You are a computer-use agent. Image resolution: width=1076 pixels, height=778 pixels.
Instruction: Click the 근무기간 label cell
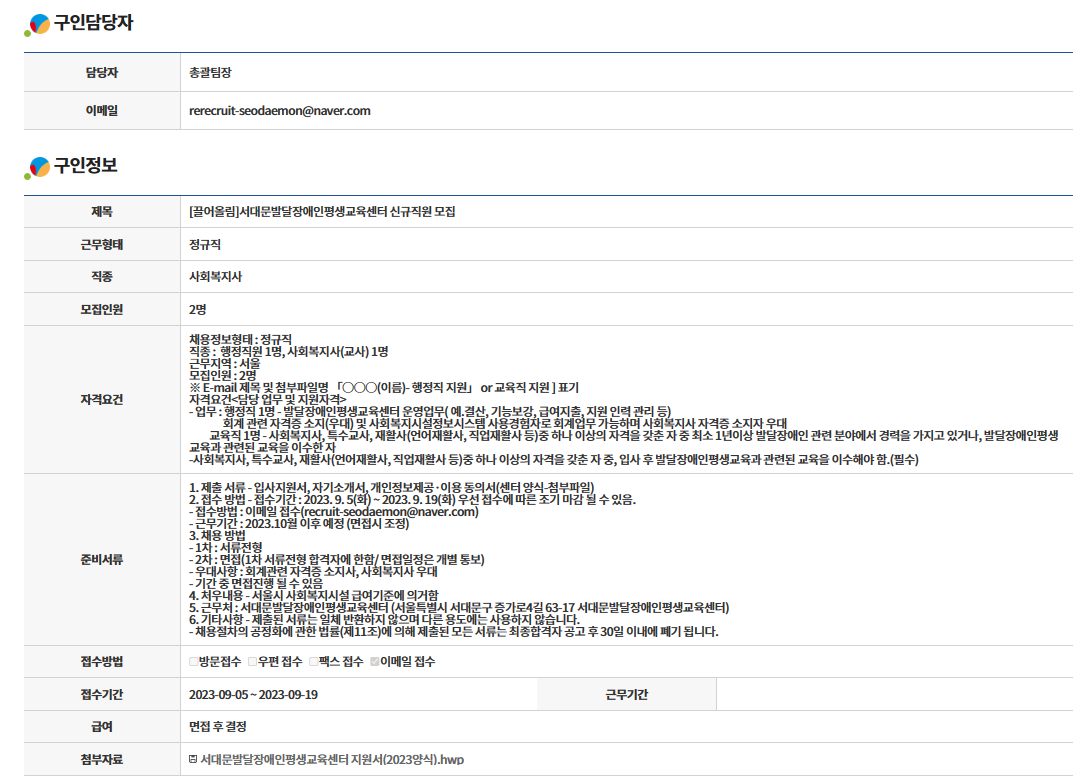(626, 694)
